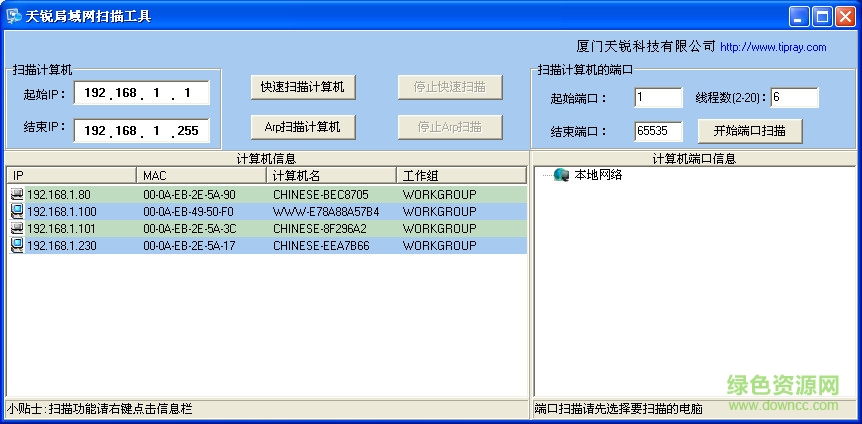Click computer icon for 192.168.1.80 row

17,194
